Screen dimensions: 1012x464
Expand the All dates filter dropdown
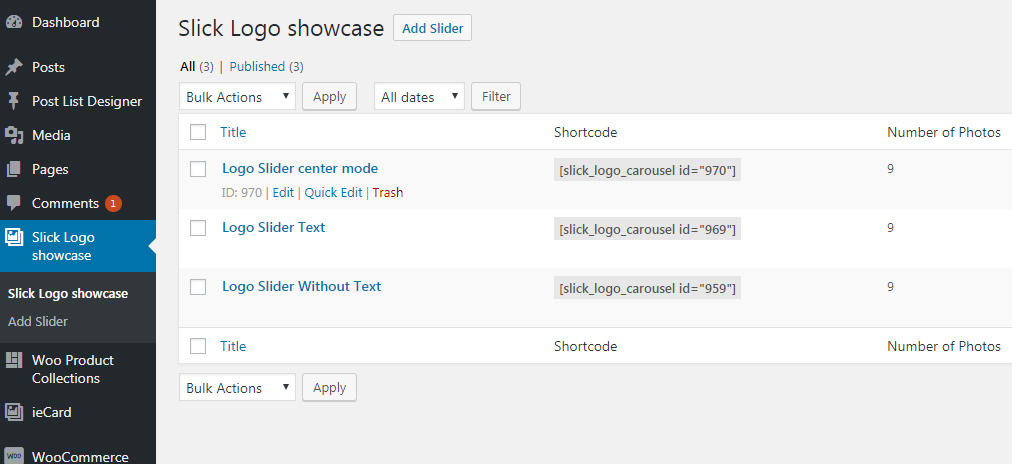pyautogui.click(x=419, y=97)
